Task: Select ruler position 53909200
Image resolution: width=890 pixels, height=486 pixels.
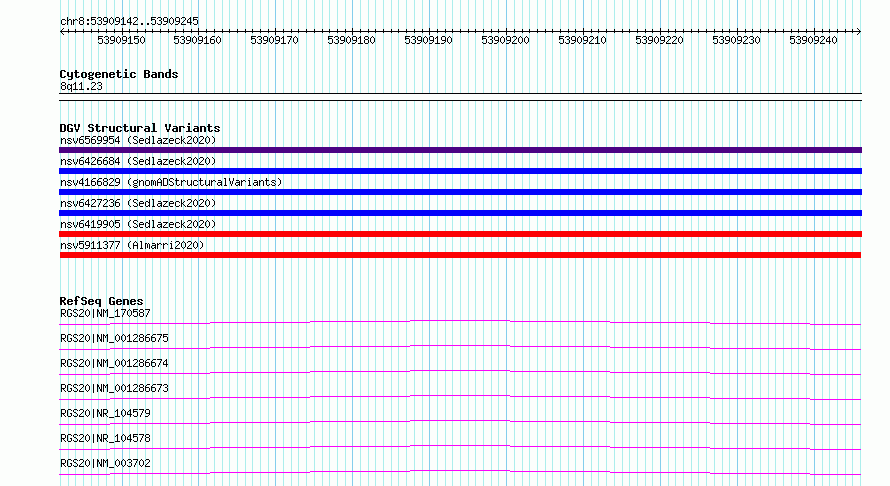Action: coord(505,40)
